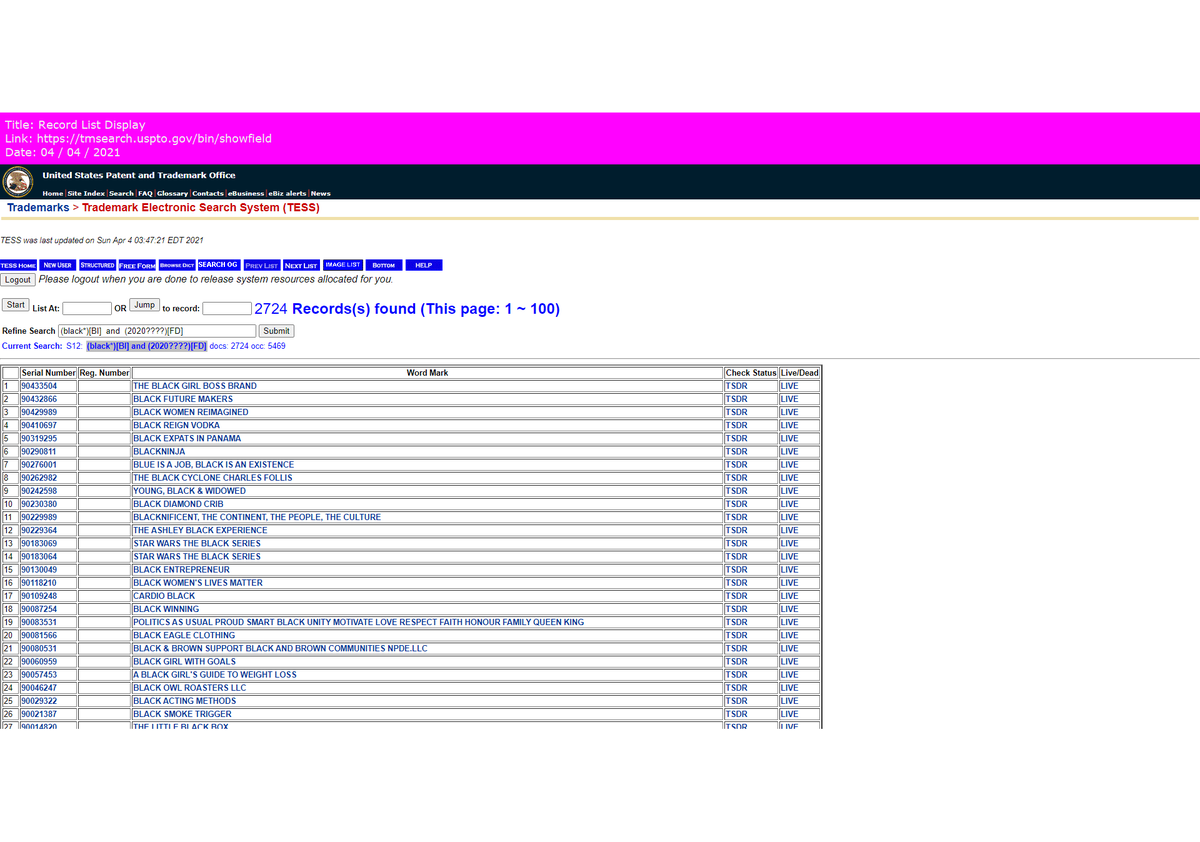Screen dimensions: 1200x842
Task: Open A BLACK GIRL'S GUIDE TO WEIGHT LOSS
Action: (x=215, y=675)
